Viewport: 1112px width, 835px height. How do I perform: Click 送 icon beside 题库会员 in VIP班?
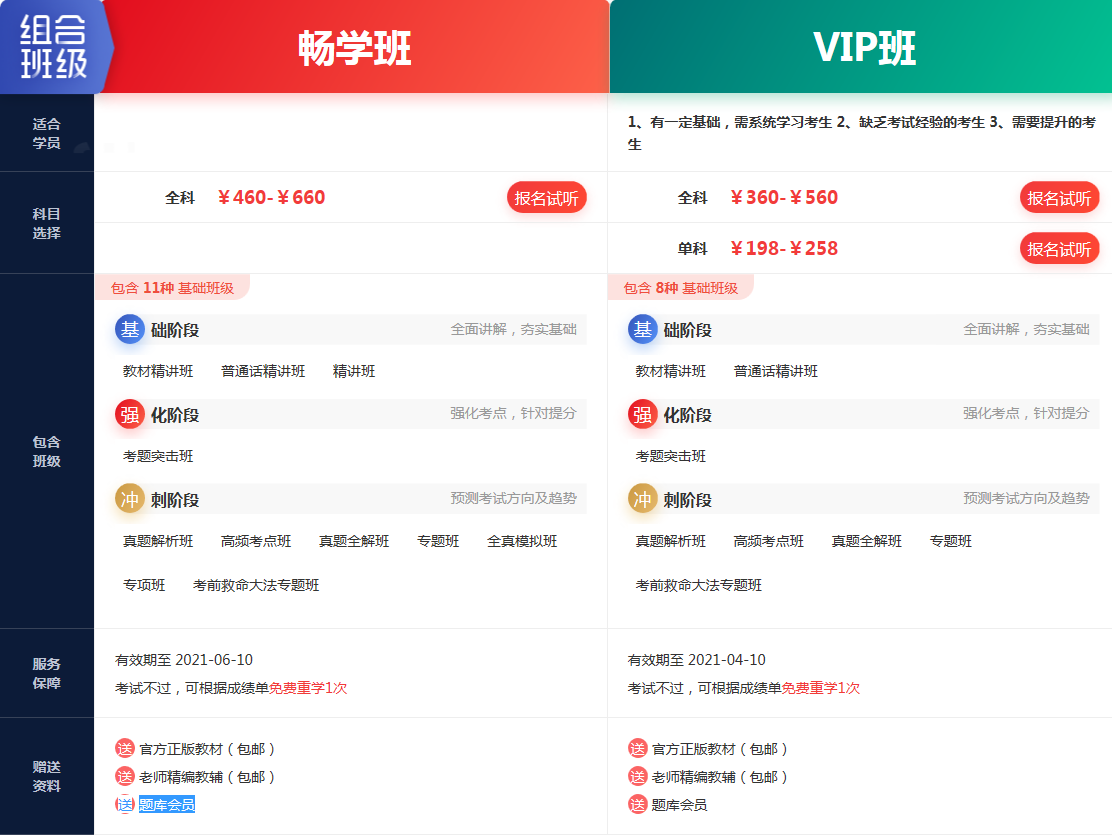638,804
